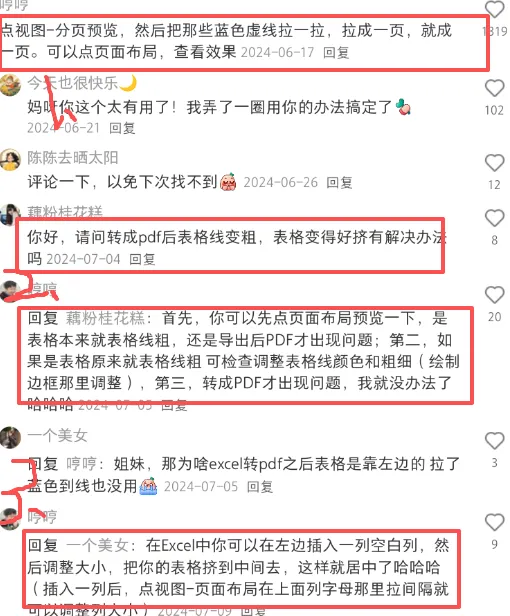Like the reply with 20 likes
This screenshot has height=616, width=510.
(494, 295)
